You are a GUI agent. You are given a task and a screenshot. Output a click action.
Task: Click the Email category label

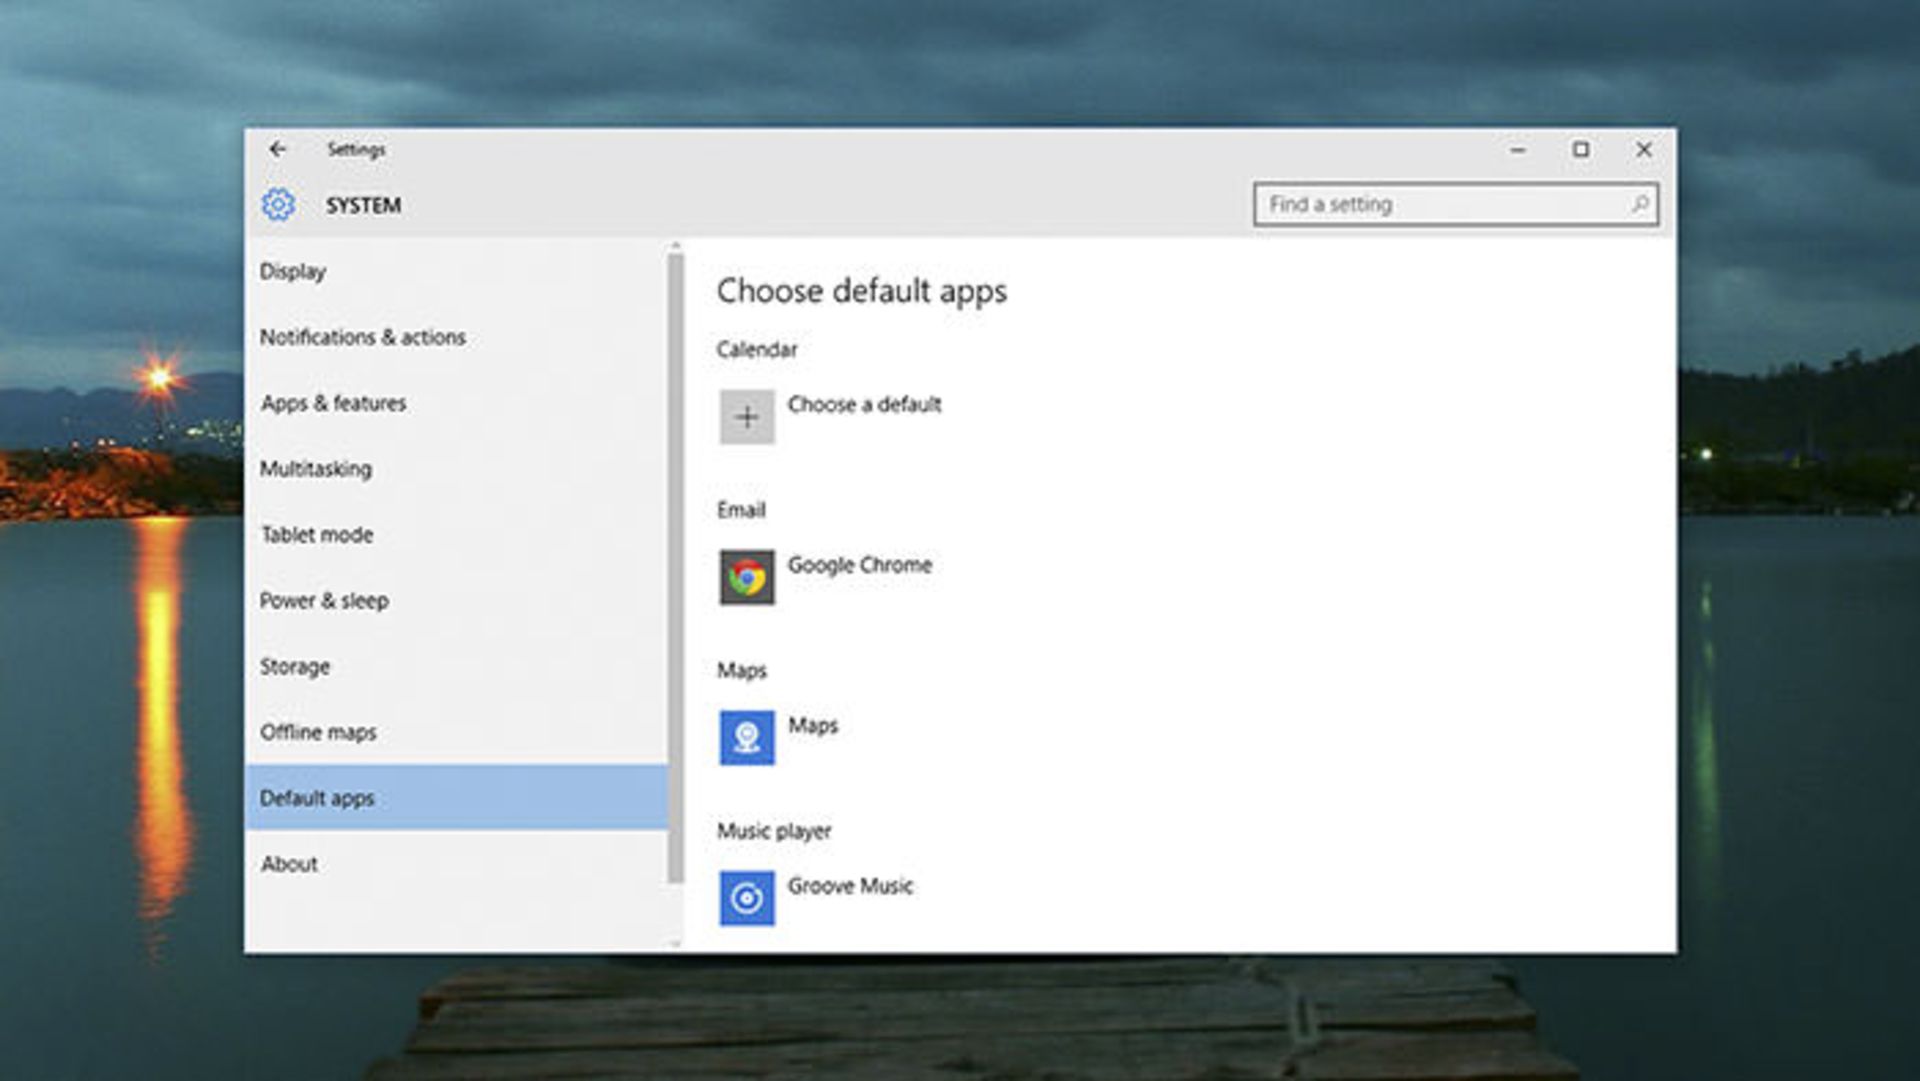pyautogui.click(x=741, y=510)
